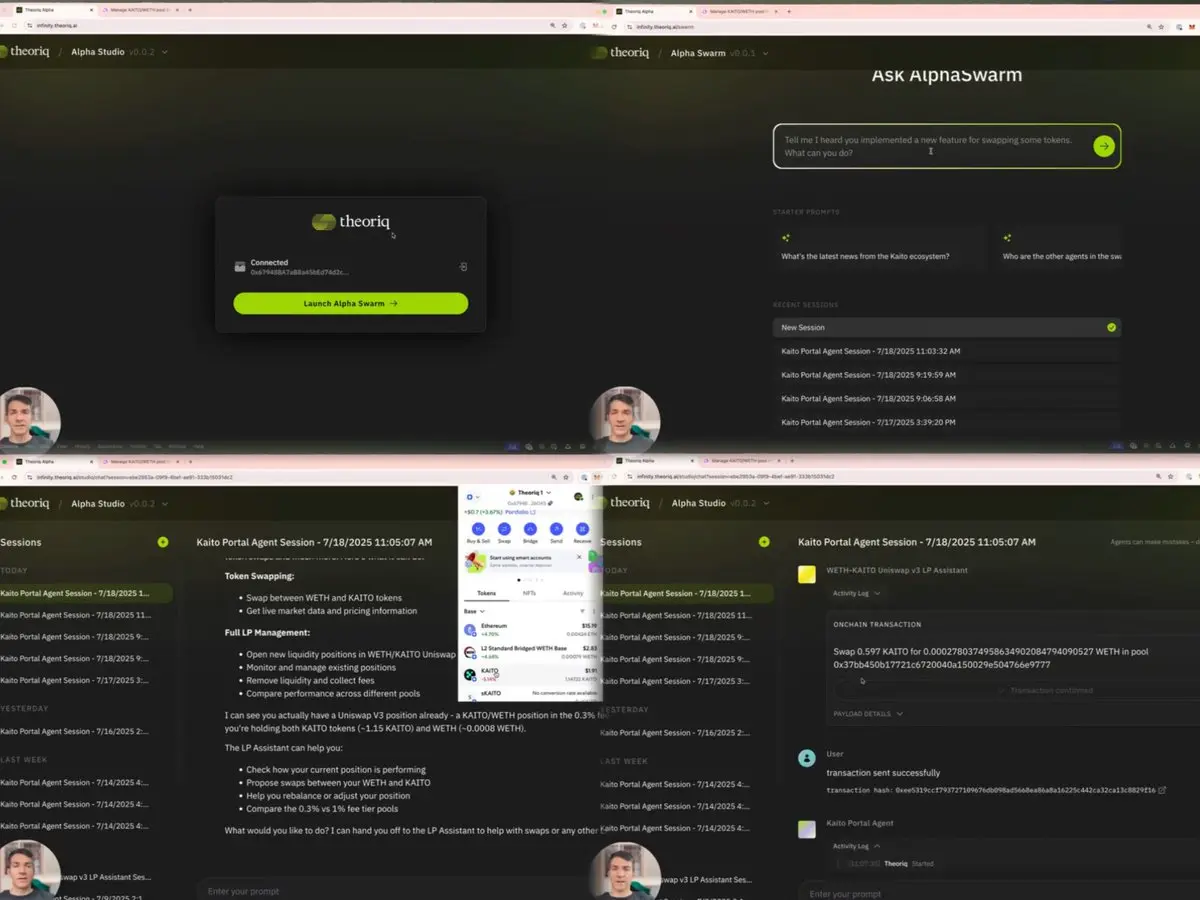
Task: Select the connected wallet address 0x67948BA7...
Action: tap(300, 272)
